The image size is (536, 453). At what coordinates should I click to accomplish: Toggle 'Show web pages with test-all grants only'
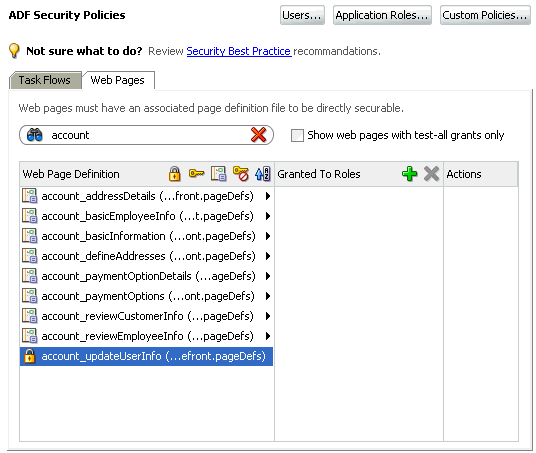(x=297, y=135)
